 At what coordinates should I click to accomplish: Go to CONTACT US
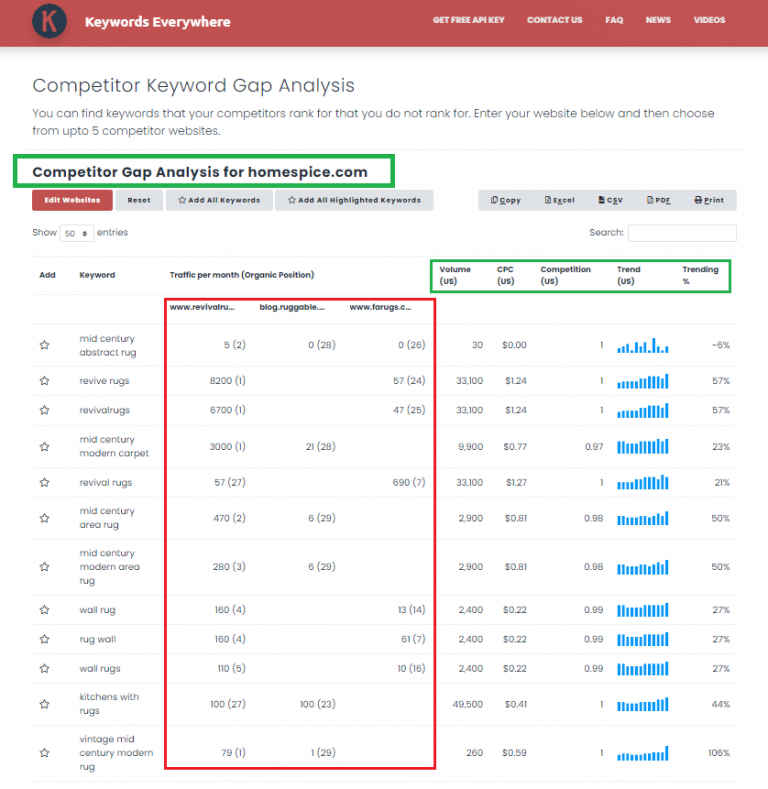555,20
